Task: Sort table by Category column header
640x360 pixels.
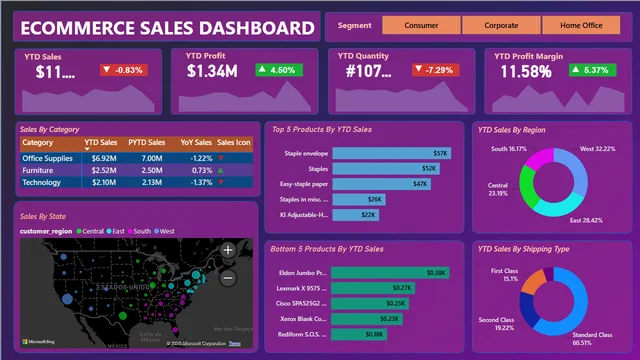Action: tap(38, 142)
